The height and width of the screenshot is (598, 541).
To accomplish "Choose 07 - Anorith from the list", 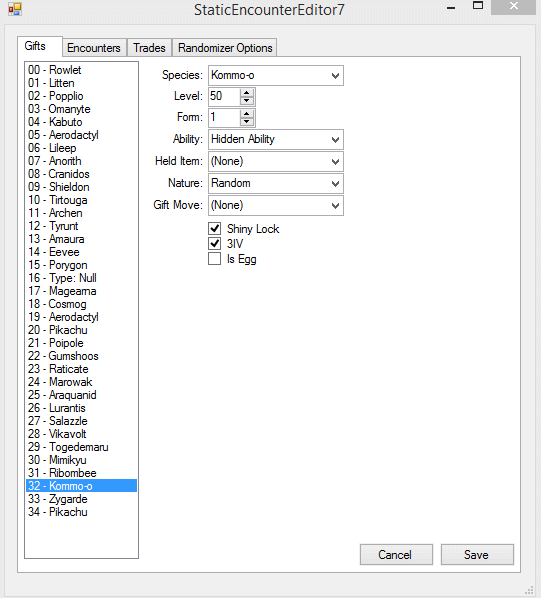I will coord(81,161).
